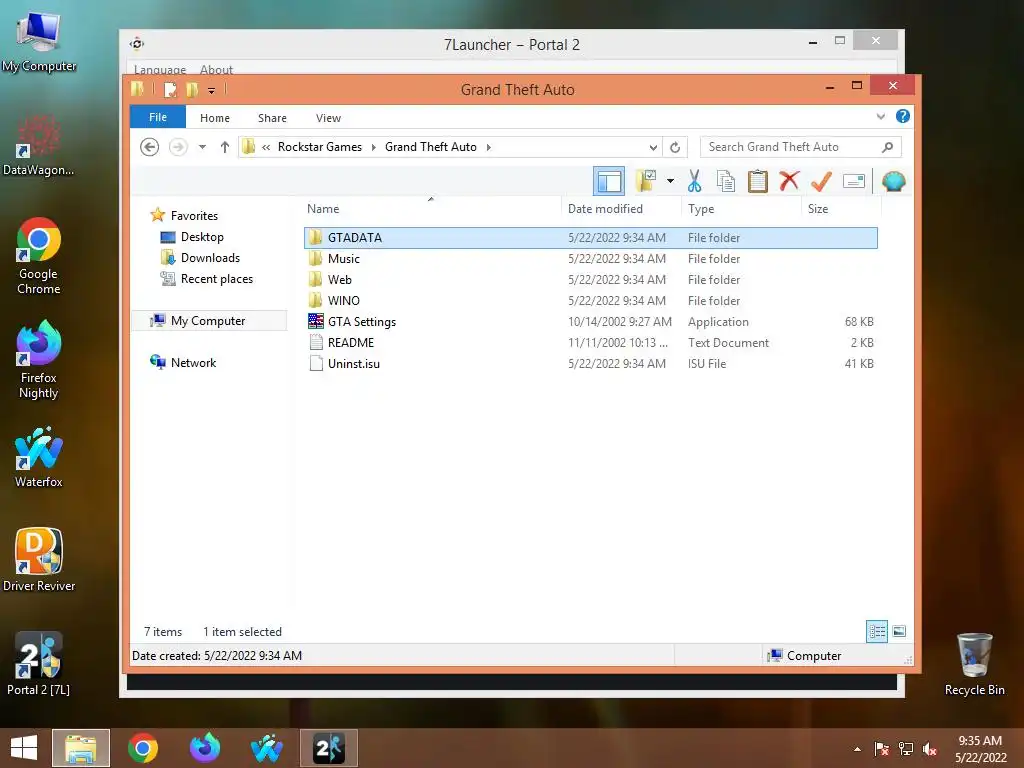Open dropdown arrow next to folder options icon
Screen dimensions: 1024x768
point(670,181)
